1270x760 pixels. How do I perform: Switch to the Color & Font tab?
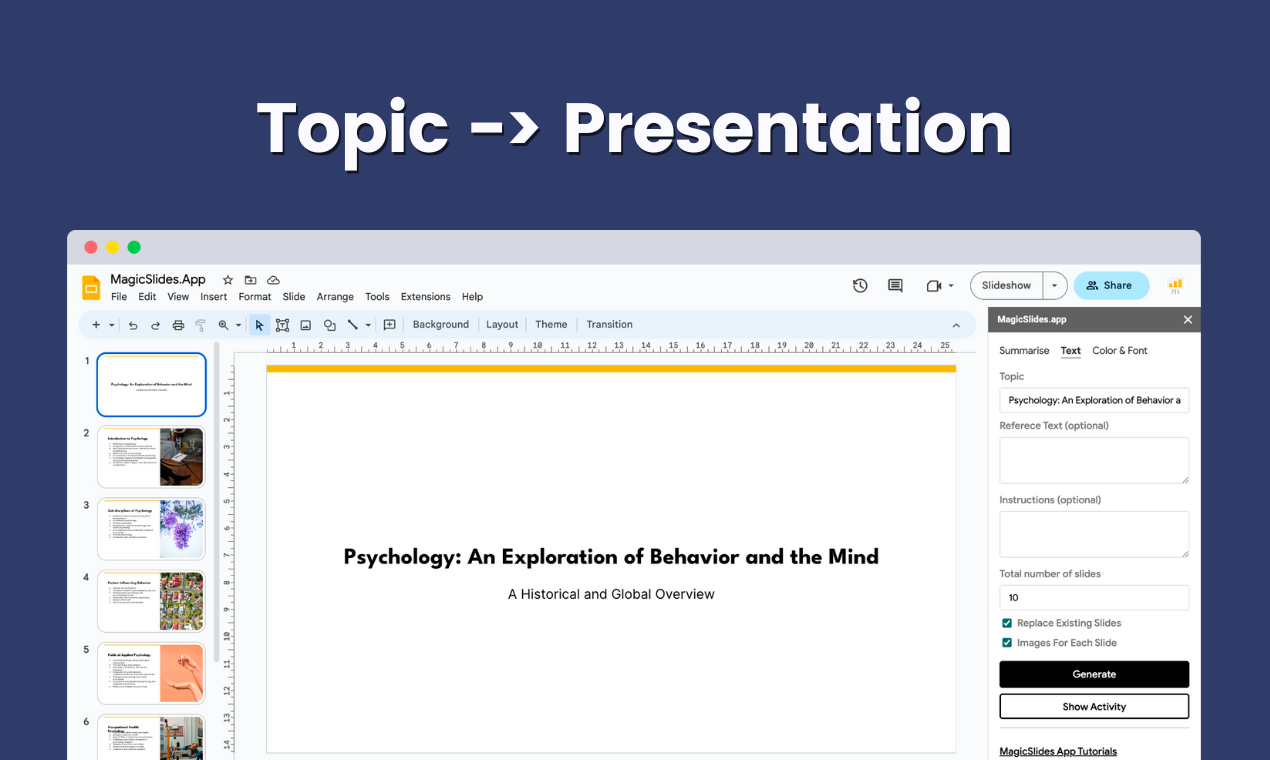pyautogui.click(x=1120, y=351)
